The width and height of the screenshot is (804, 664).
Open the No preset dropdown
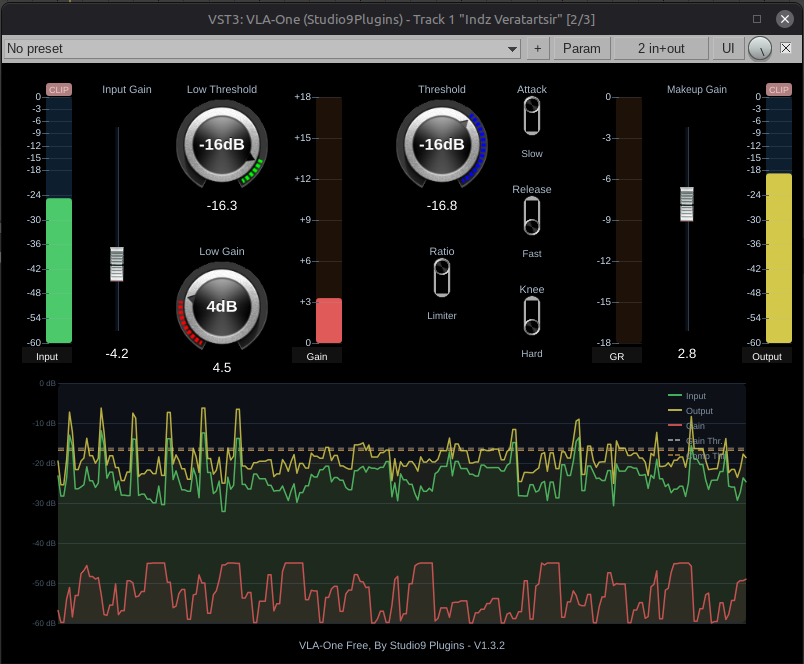[x=262, y=49]
